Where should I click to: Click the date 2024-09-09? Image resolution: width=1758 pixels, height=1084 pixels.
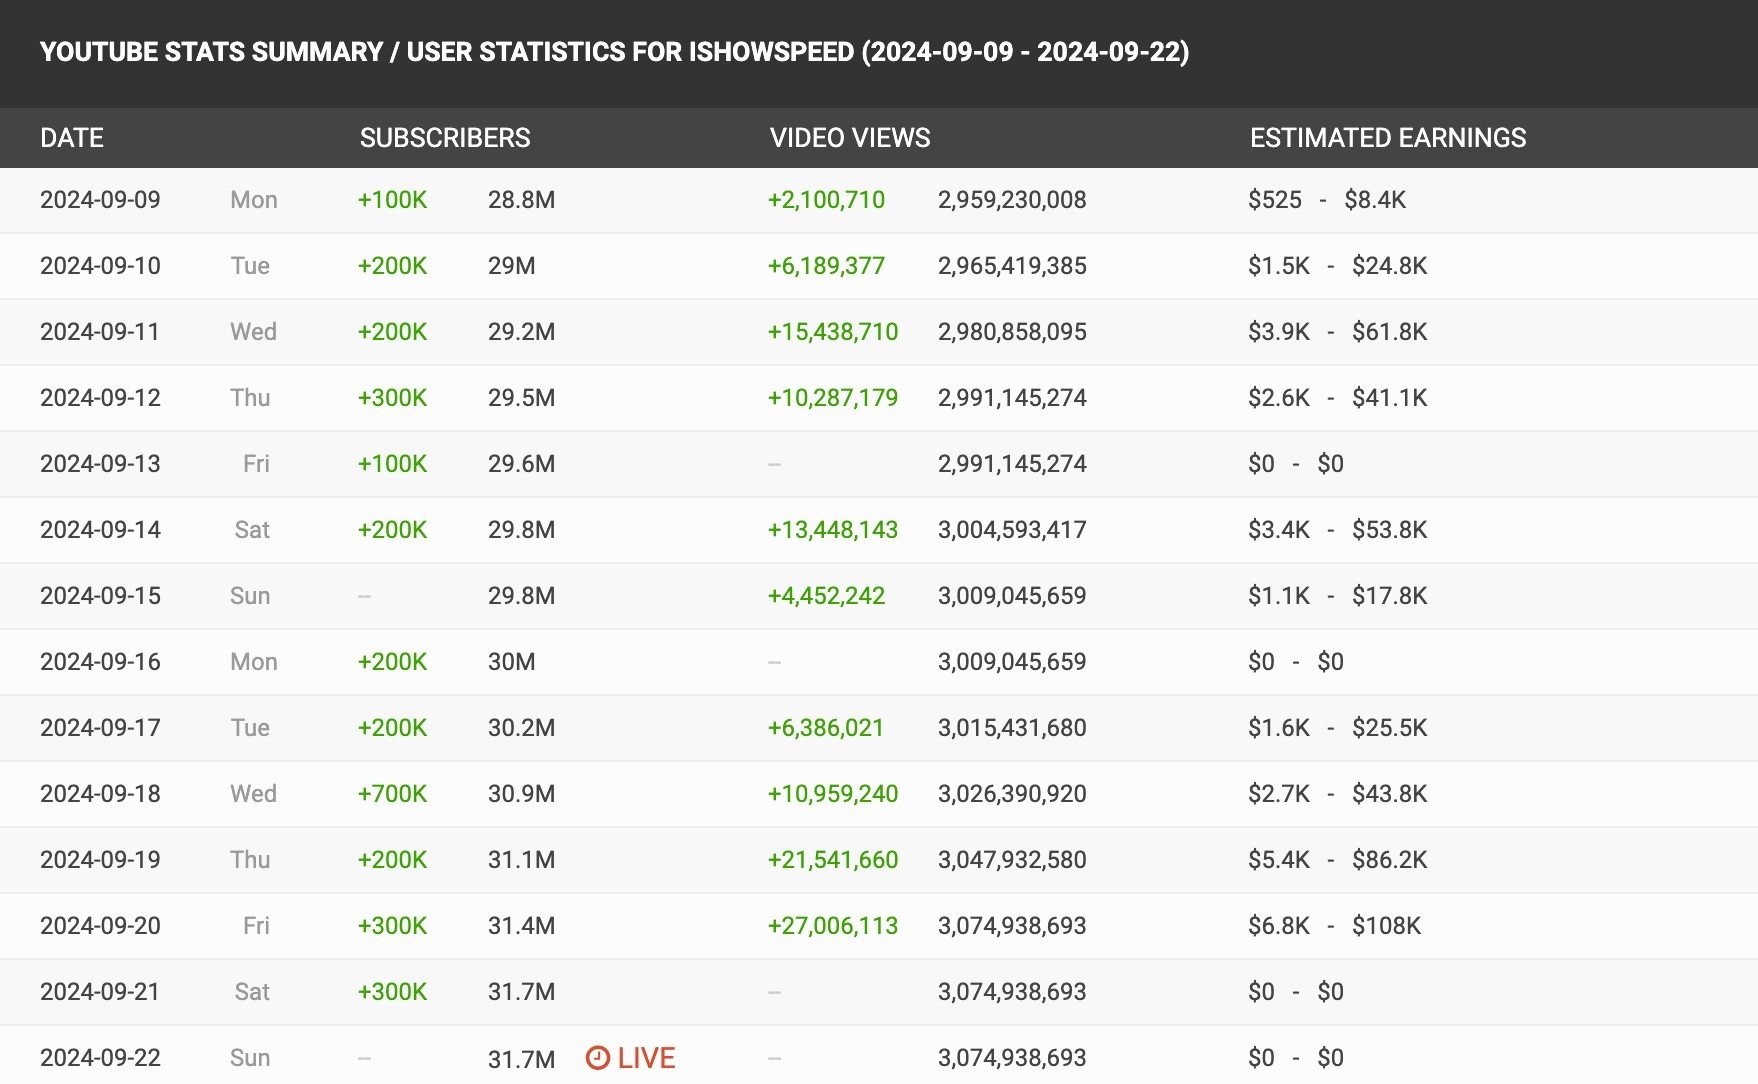pos(100,200)
